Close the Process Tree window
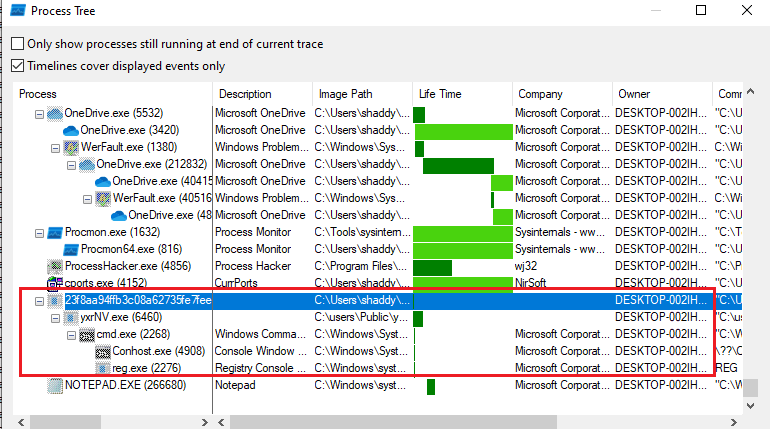Screen dimensions: 770x429 click(747, 10)
